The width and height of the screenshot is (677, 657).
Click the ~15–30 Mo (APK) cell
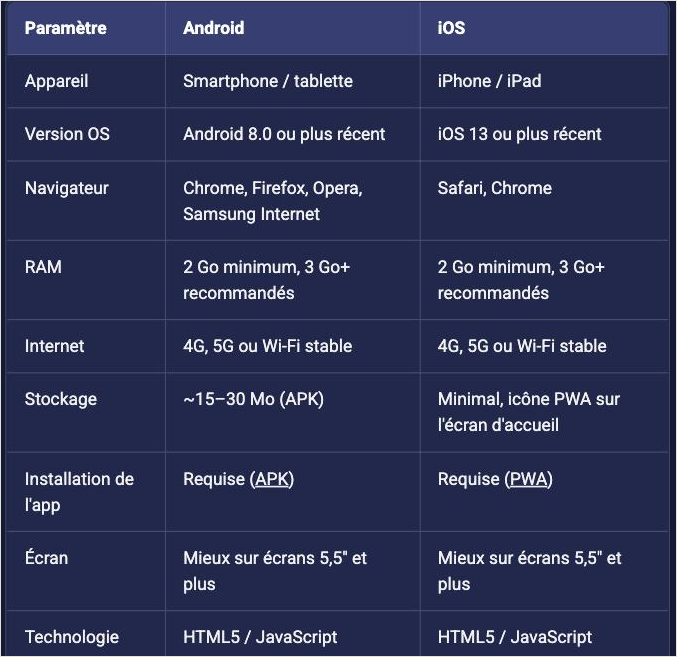pos(253,399)
